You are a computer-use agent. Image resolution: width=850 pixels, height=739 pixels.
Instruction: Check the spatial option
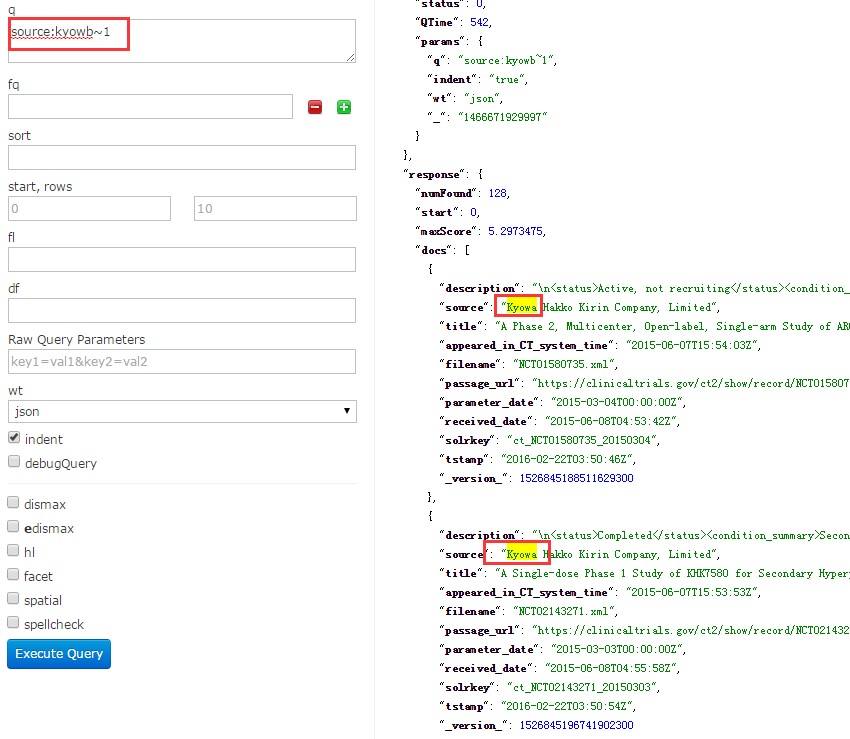[13, 598]
